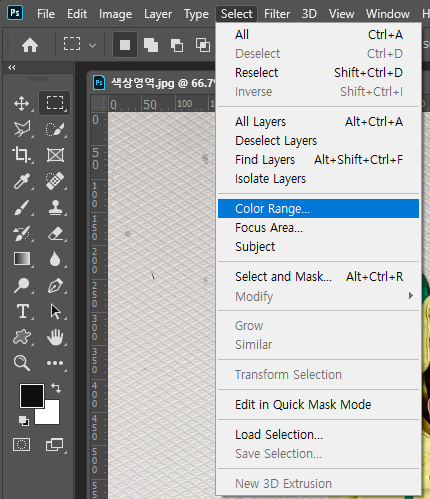The height and width of the screenshot is (499, 430).
Task: Select the History Brush tool
Action: [x=21, y=233]
